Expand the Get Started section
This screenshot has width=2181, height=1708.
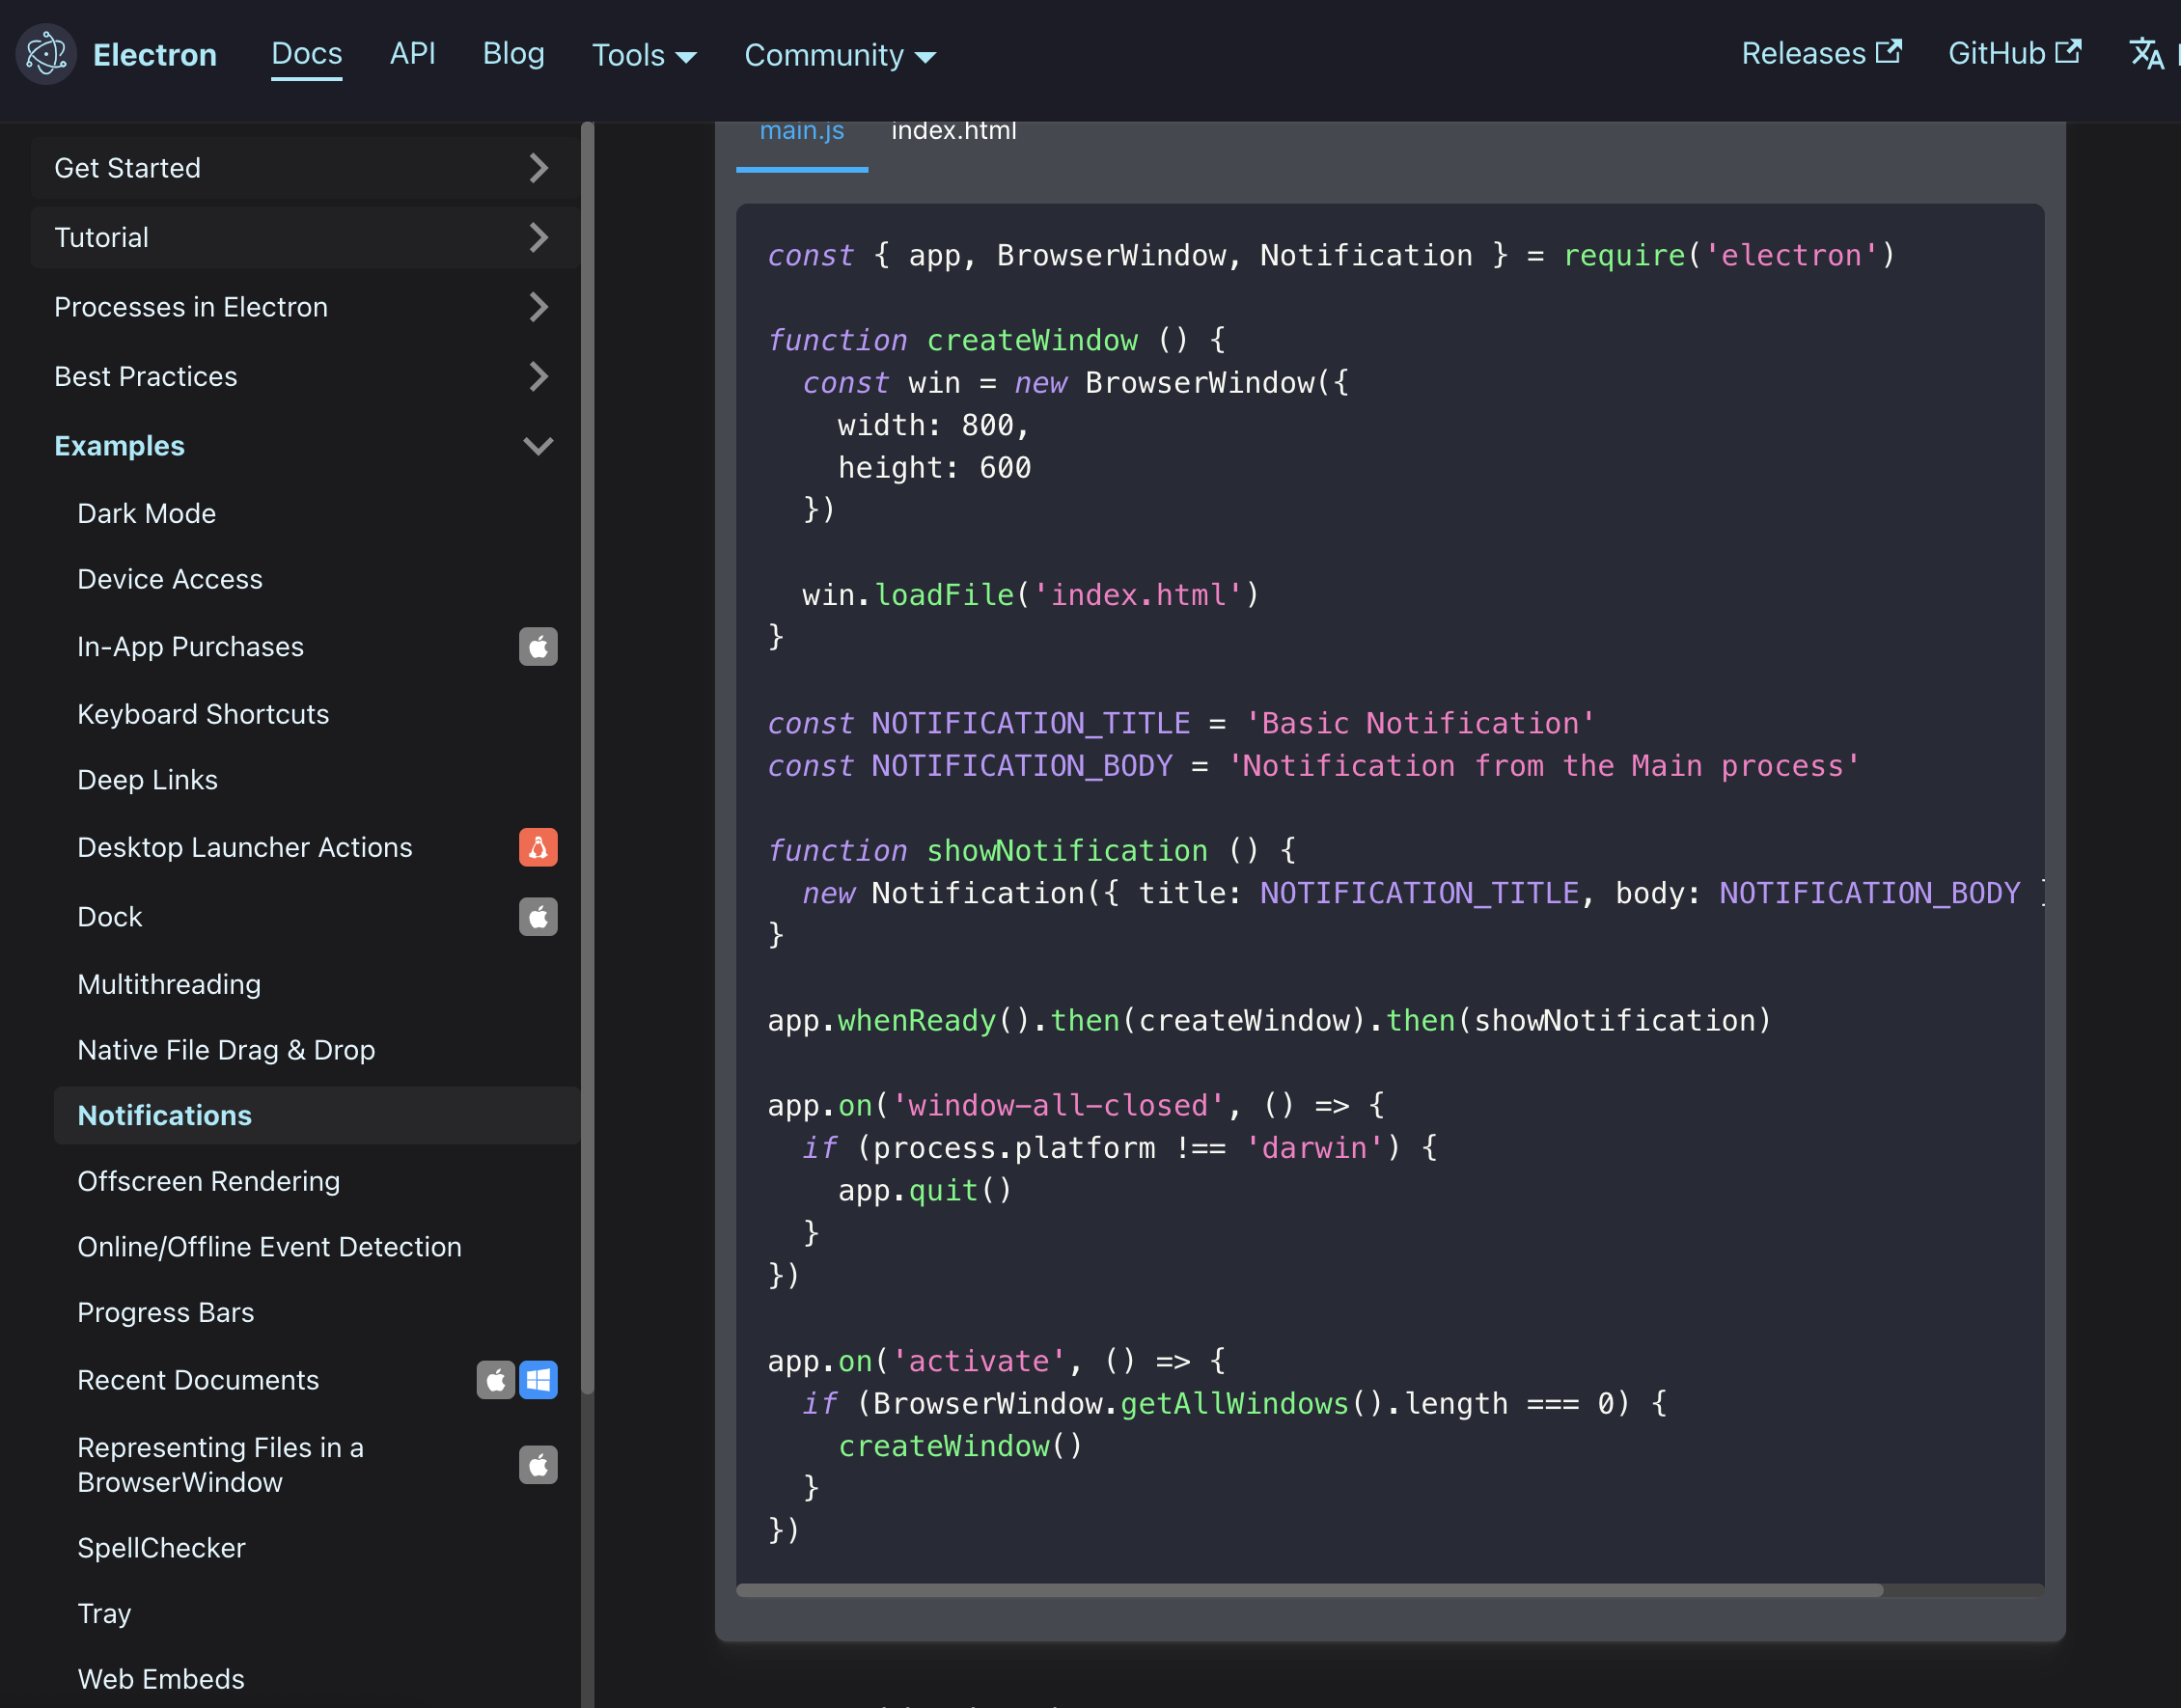point(538,168)
